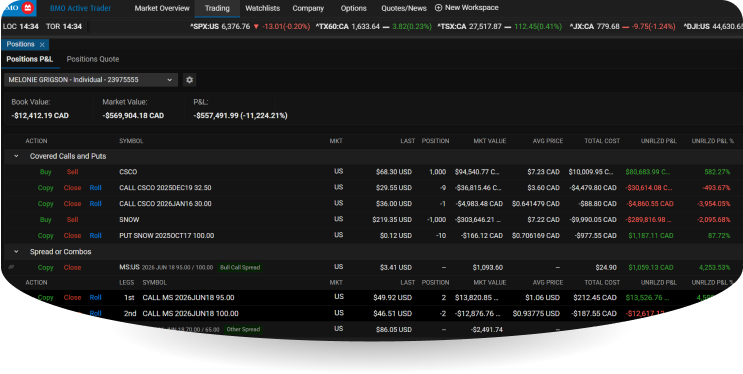
Task: Click the Bull Call Spread tag
Action: click(x=240, y=267)
